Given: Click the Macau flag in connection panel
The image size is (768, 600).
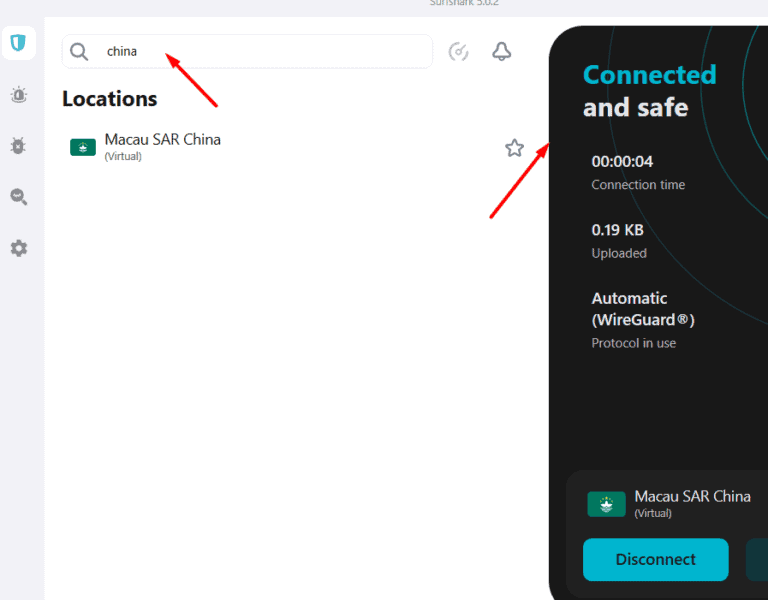Looking at the screenshot, I should (606, 504).
